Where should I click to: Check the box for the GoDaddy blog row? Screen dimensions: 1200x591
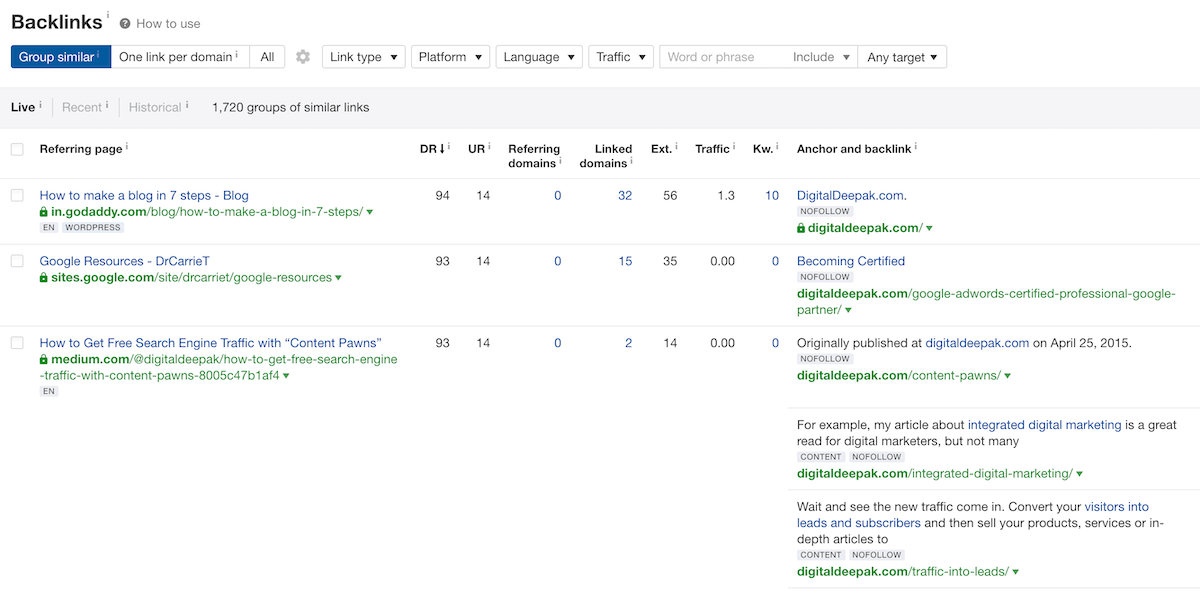pos(17,196)
